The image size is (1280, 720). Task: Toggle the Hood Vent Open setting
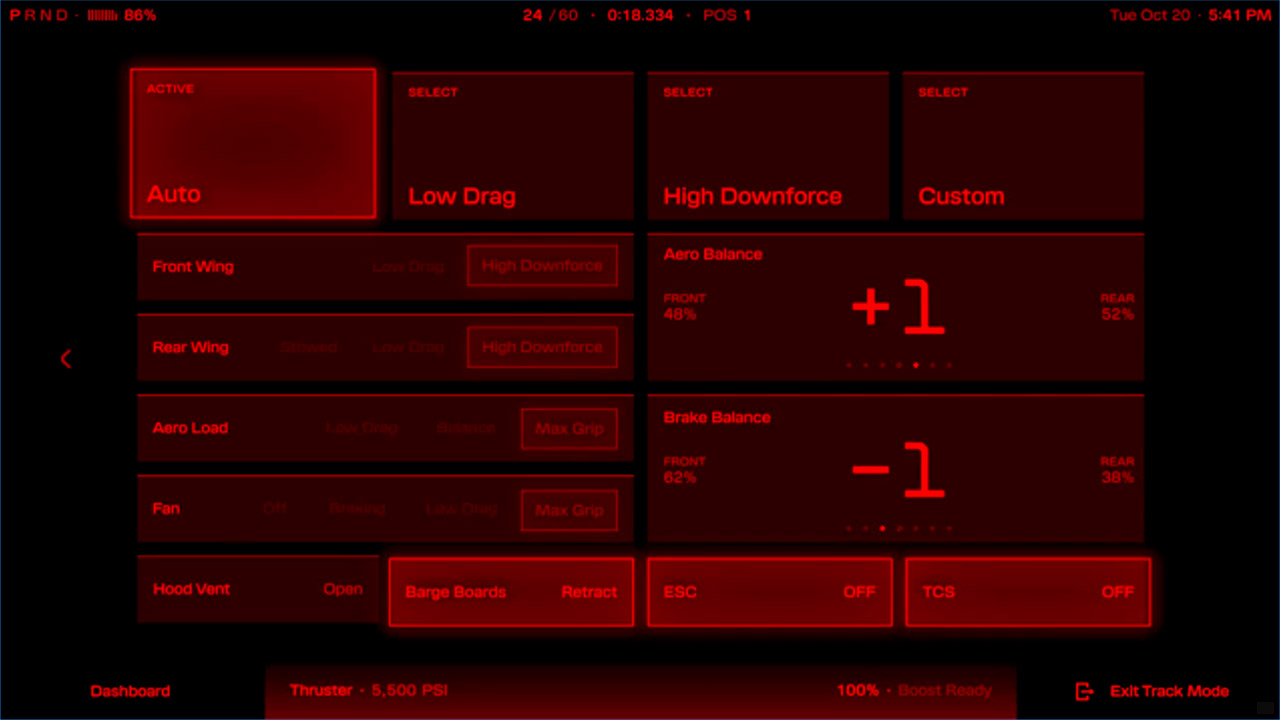pyautogui.click(x=258, y=590)
